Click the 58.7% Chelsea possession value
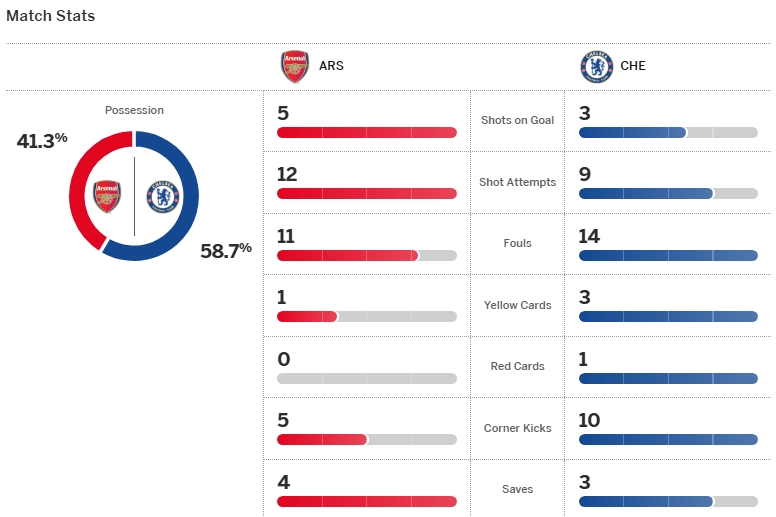 pos(226,251)
